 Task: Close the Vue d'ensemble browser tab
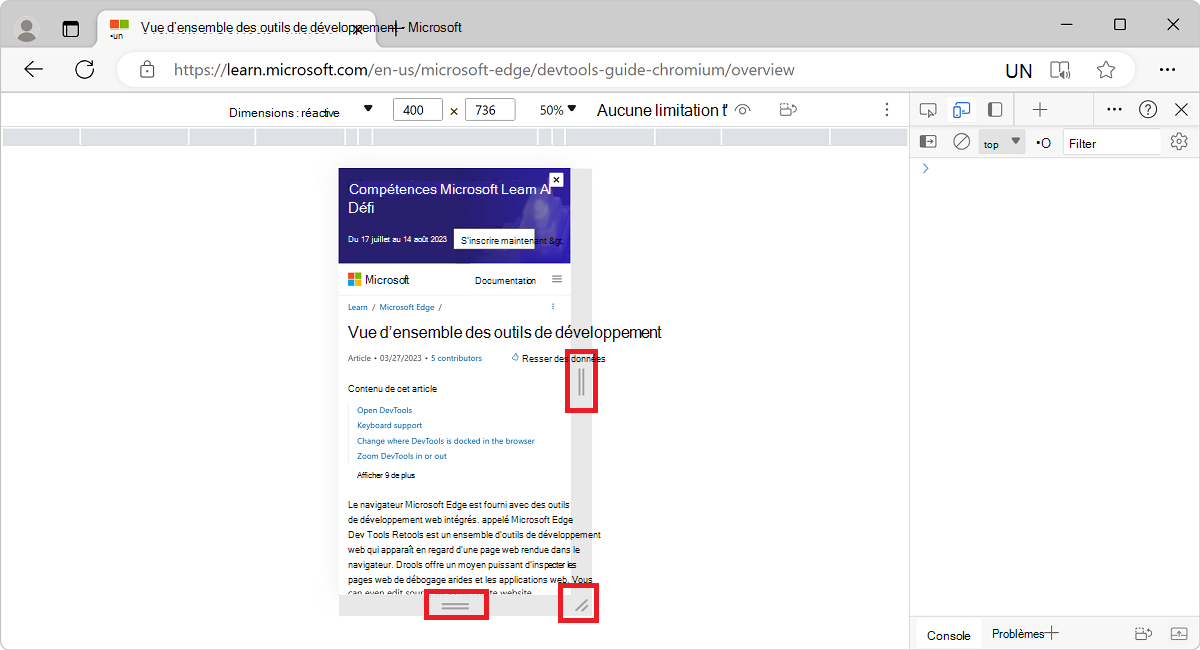(357, 29)
